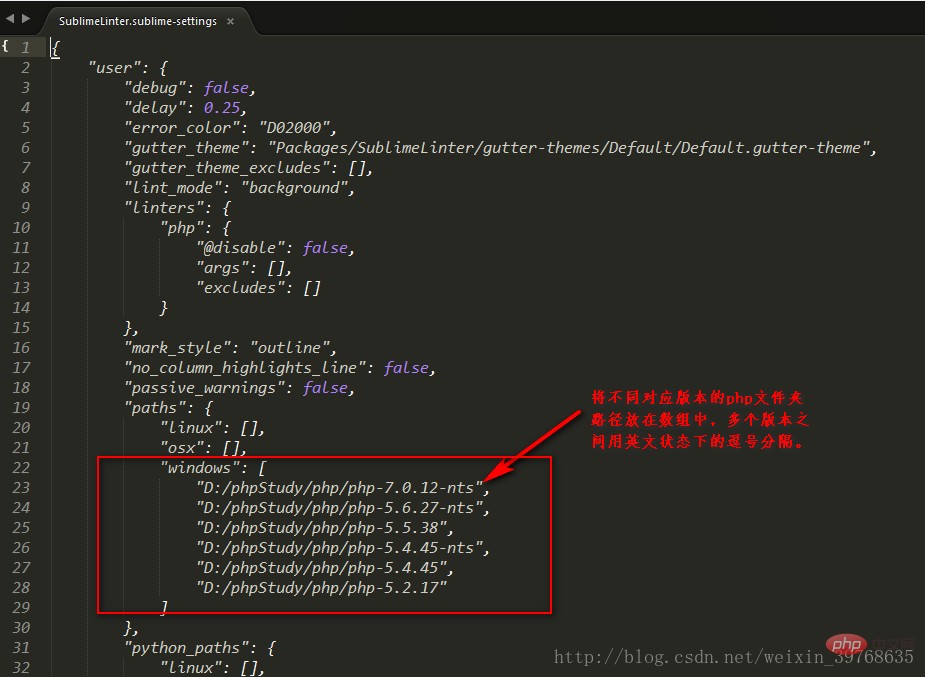Click the "linux" key on line 32

tap(191, 668)
